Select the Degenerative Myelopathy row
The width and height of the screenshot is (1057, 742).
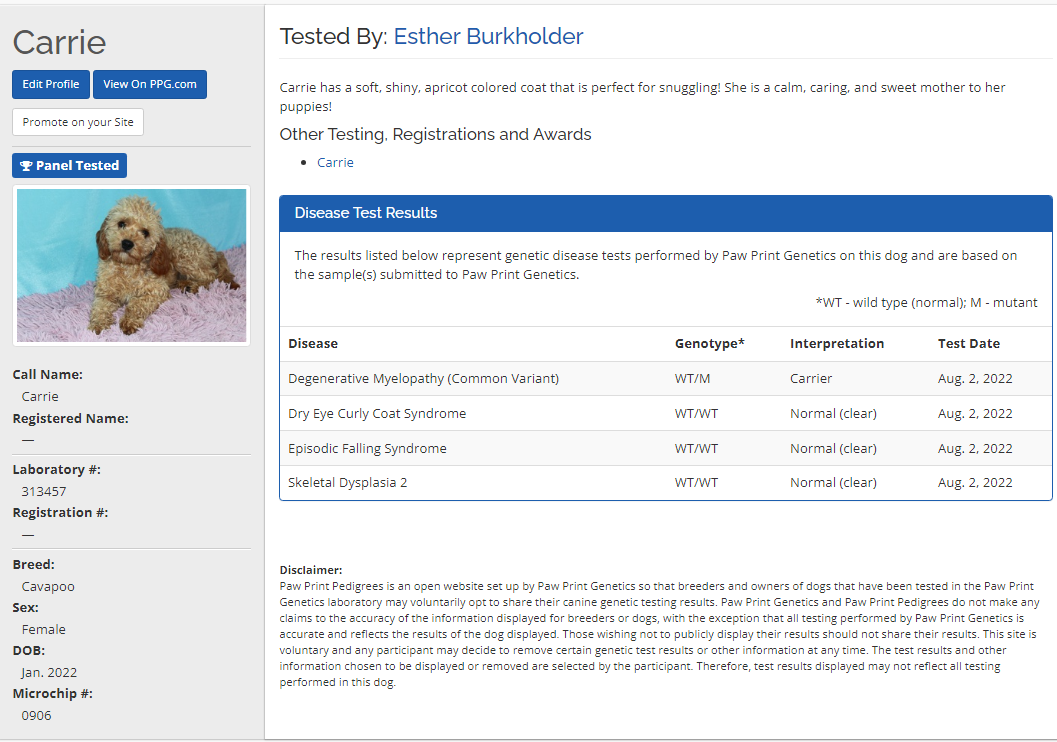tap(423, 379)
